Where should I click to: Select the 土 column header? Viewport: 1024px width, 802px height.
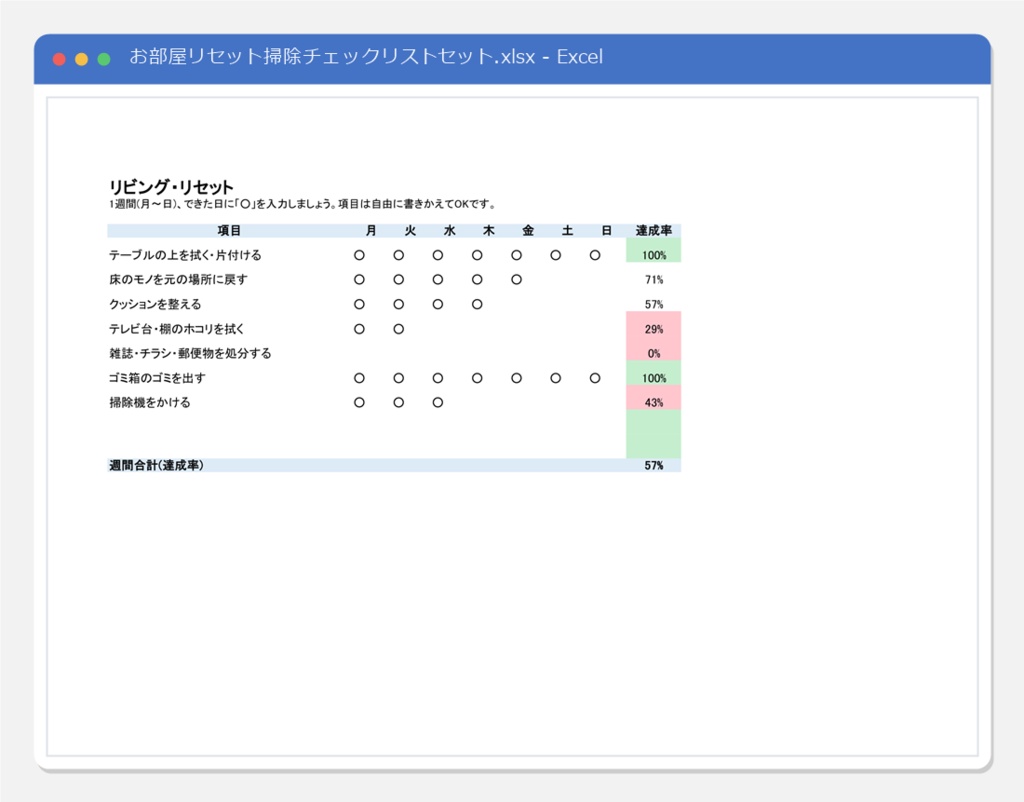568,231
